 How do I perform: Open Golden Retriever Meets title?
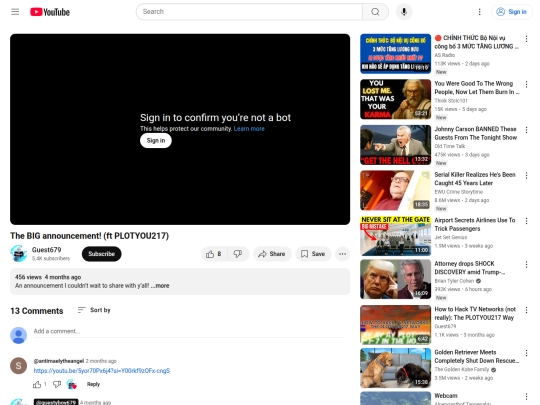[x=477, y=356]
